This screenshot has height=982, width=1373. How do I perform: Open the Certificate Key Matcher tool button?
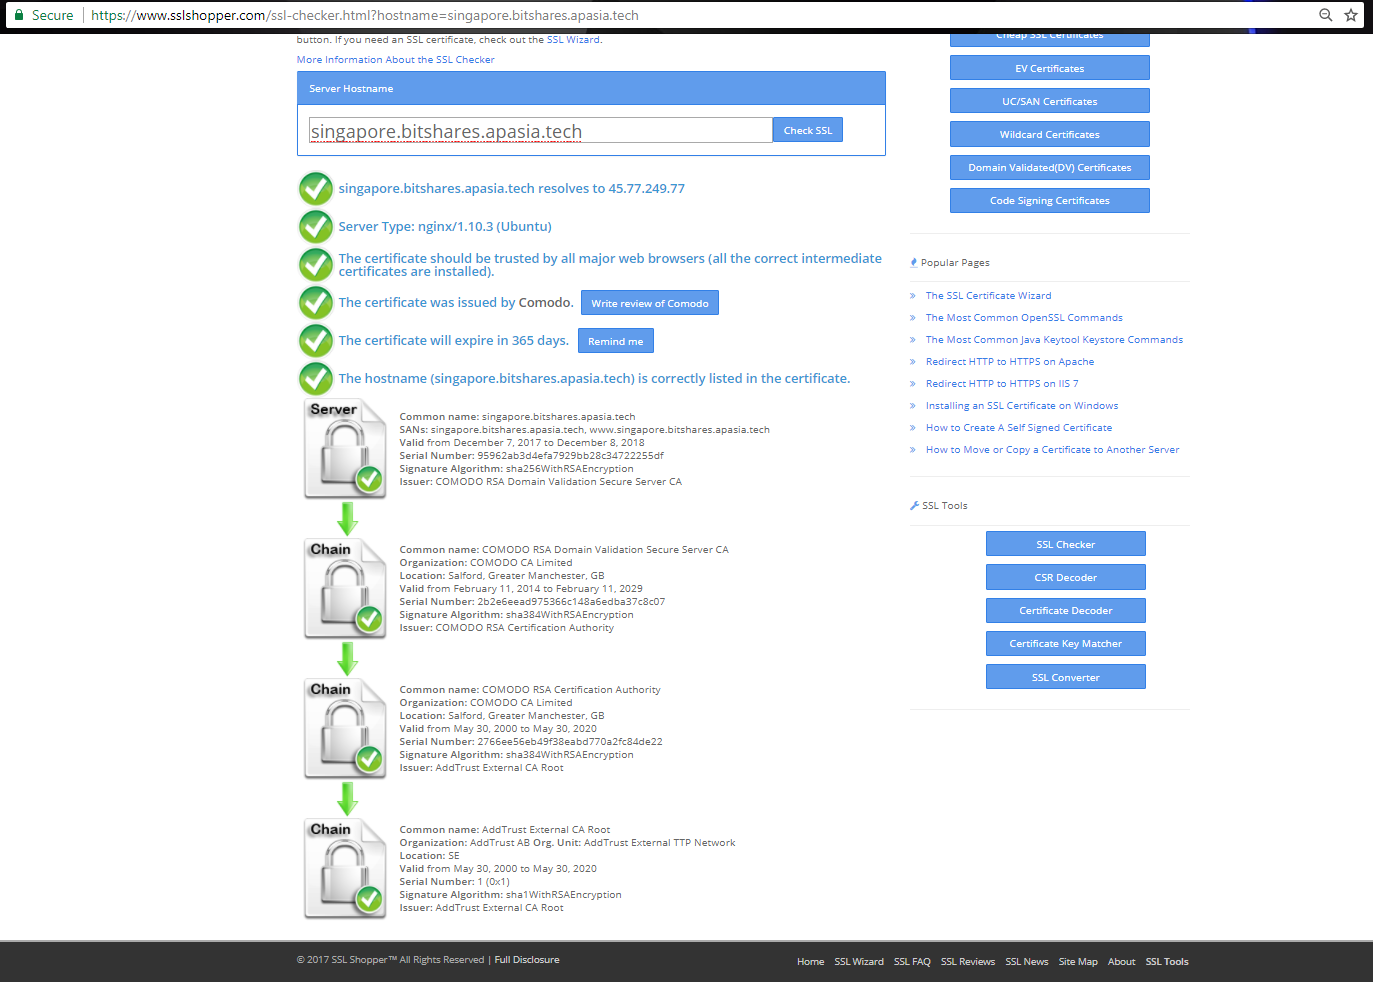point(1066,643)
